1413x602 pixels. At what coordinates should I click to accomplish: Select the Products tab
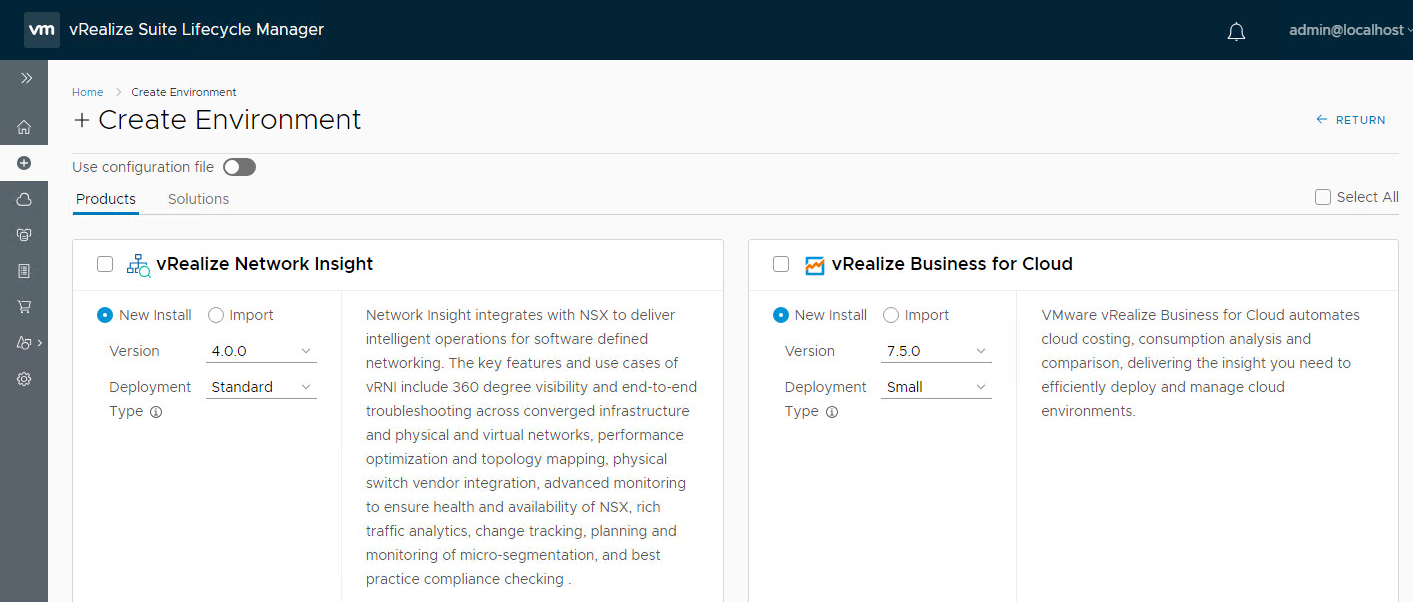coord(106,199)
